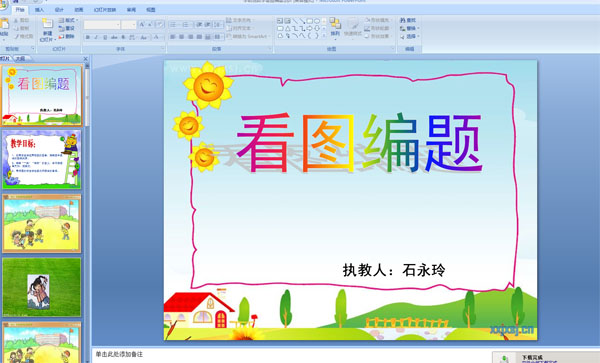600x363 pixels.
Task: Toggle Underline formatting
Action: [105, 37]
